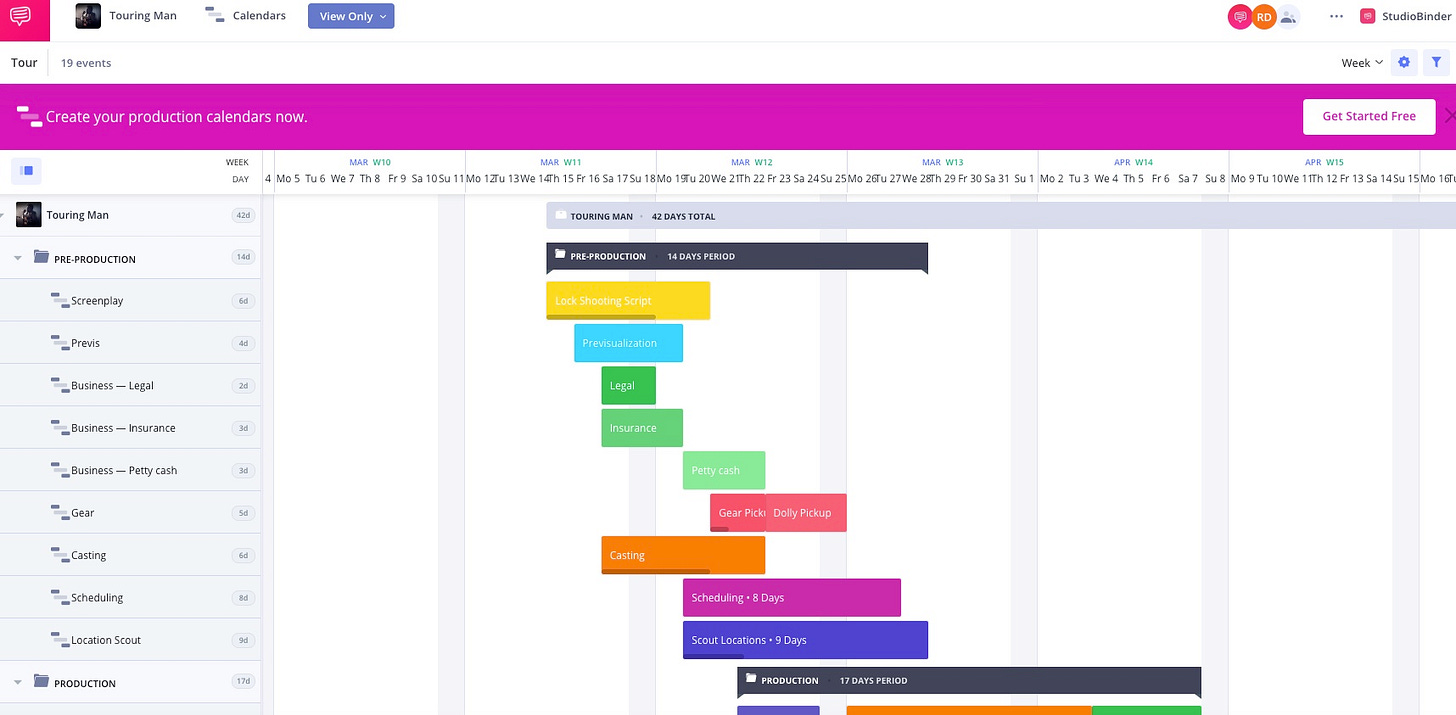
Task: Click the add collaborators icon
Action: click(x=1288, y=16)
